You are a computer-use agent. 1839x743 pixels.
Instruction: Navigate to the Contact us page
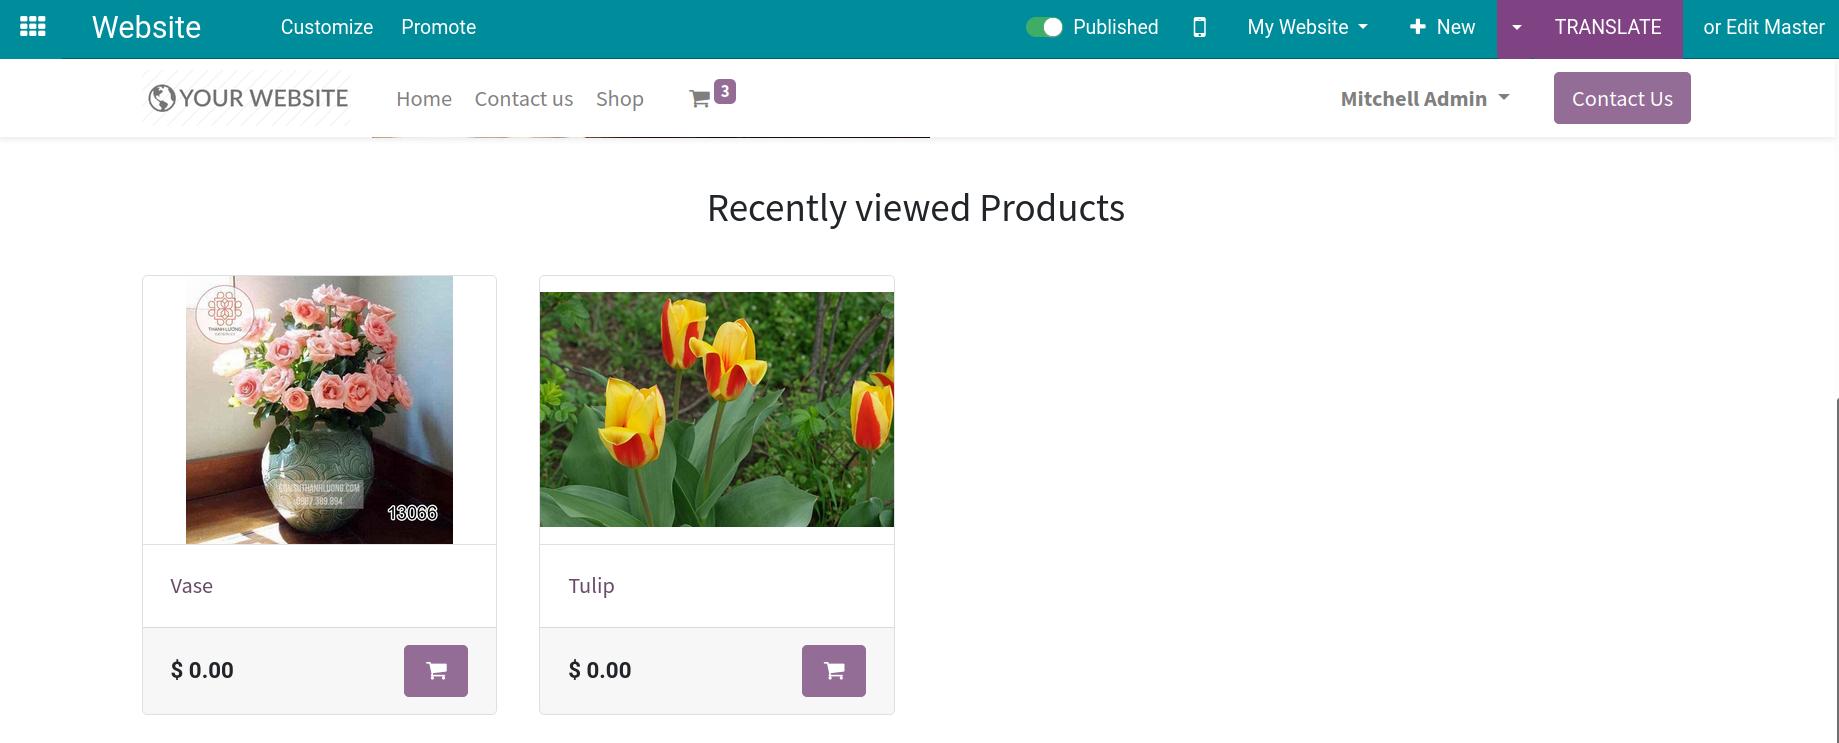click(x=523, y=98)
